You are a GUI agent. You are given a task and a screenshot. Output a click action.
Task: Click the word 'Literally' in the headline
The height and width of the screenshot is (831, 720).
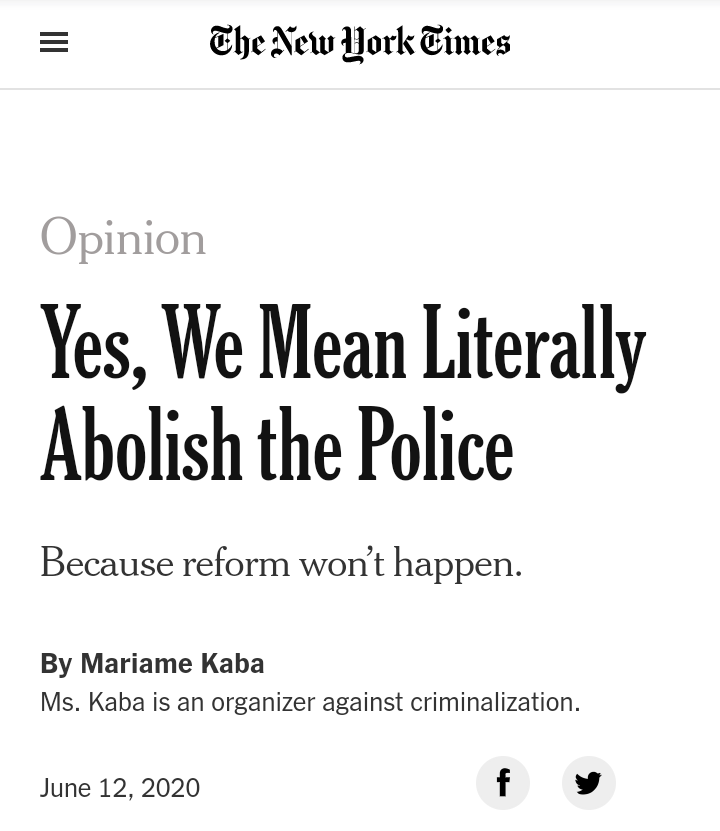(x=535, y=347)
